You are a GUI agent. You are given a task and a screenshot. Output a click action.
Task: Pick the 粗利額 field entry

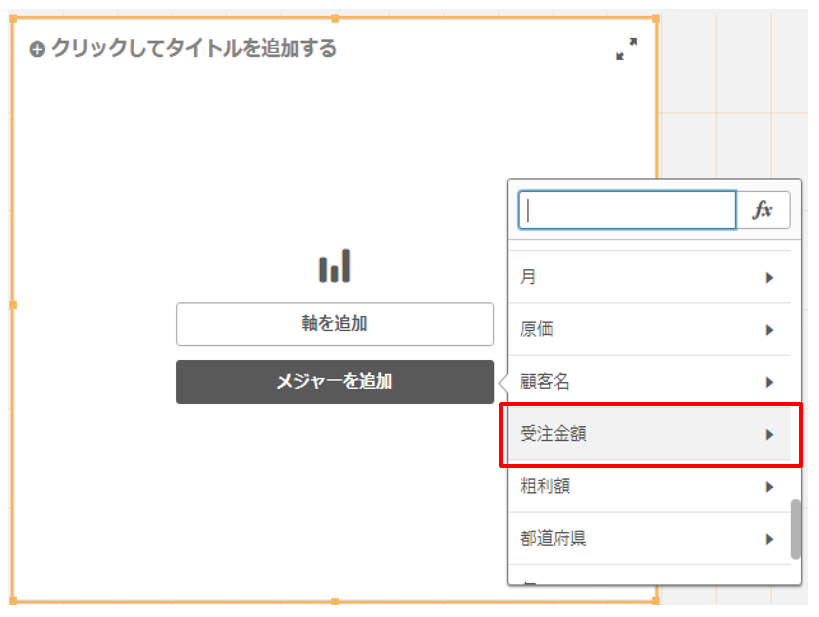545,487
